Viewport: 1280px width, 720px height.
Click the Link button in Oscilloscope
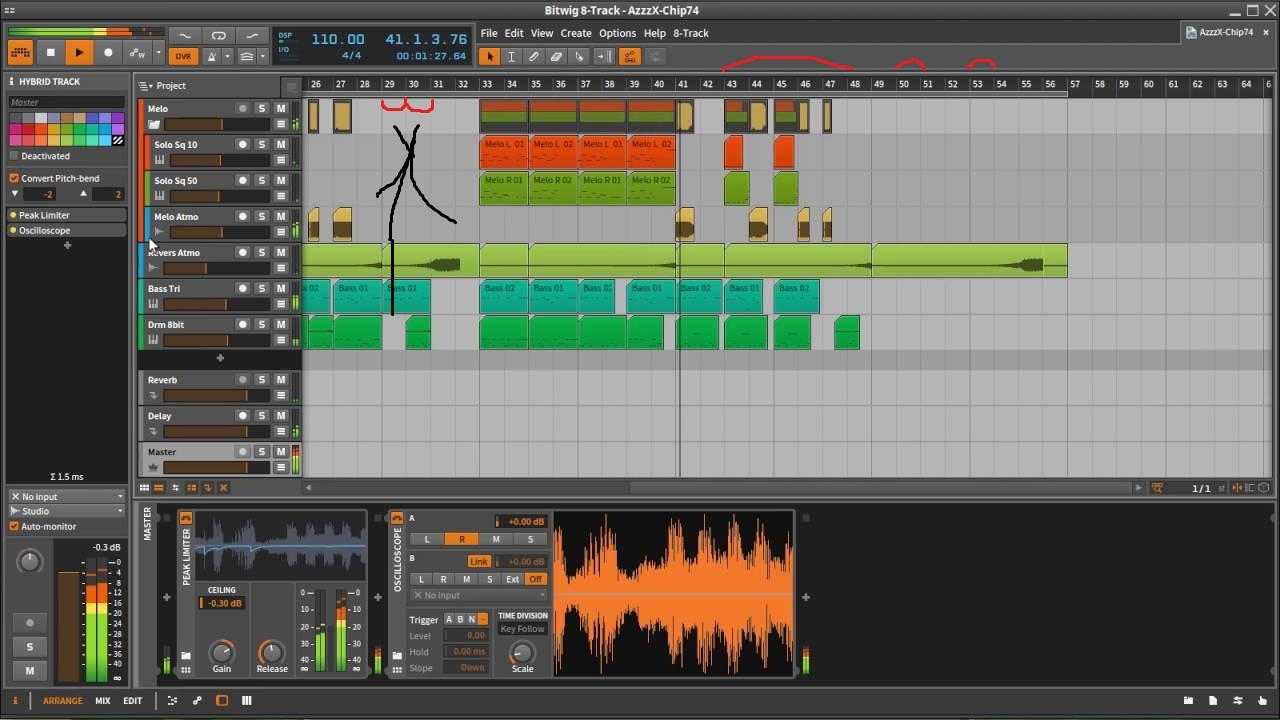[x=479, y=561]
